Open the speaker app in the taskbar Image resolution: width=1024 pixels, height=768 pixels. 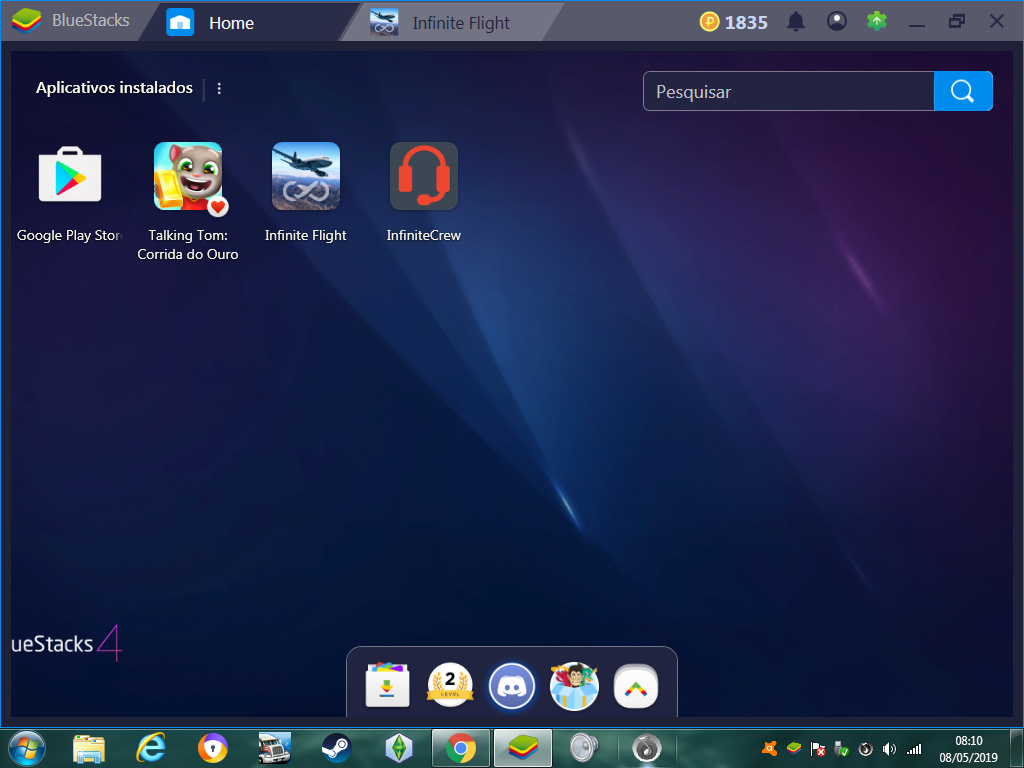(584, 748)
